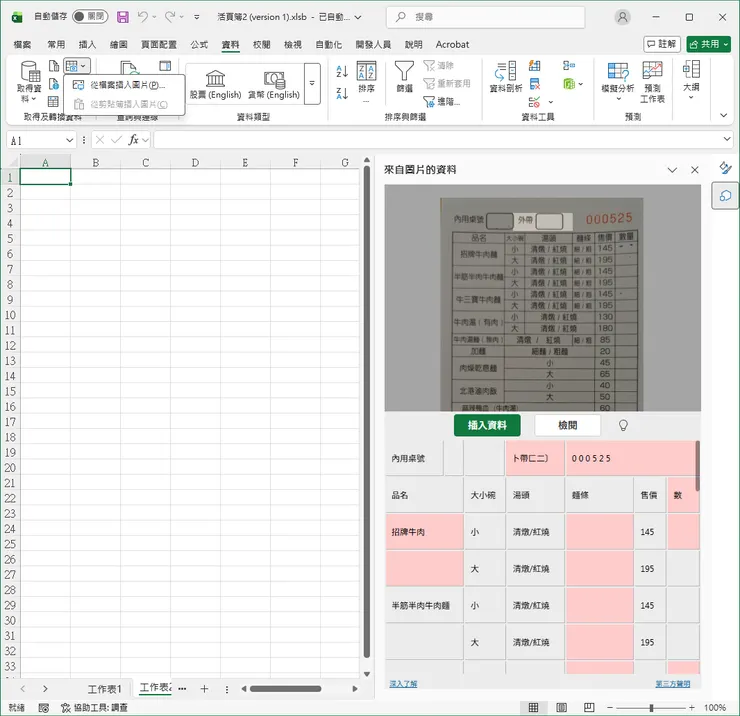The image size is (740, 716).
Task: Expand the Name Box dropdown arrow
Action: click(x=69, y=140)
